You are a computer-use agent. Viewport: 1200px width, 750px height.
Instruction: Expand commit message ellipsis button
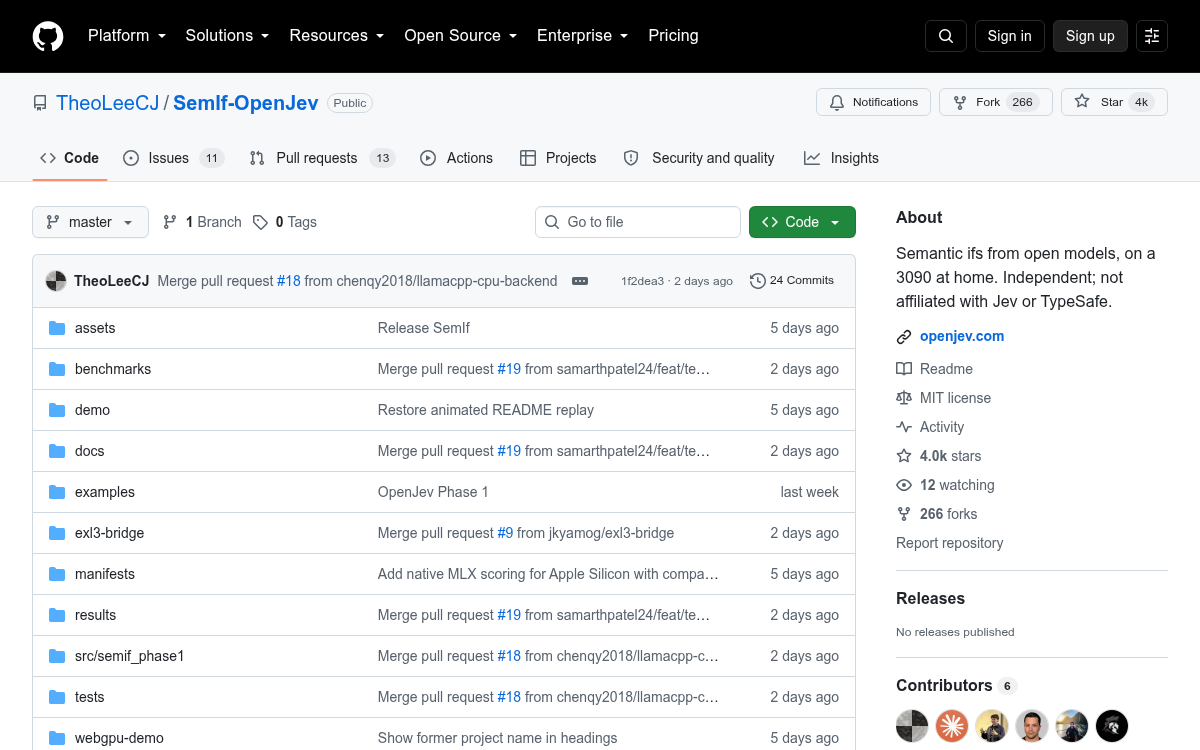tap(580, 281)
